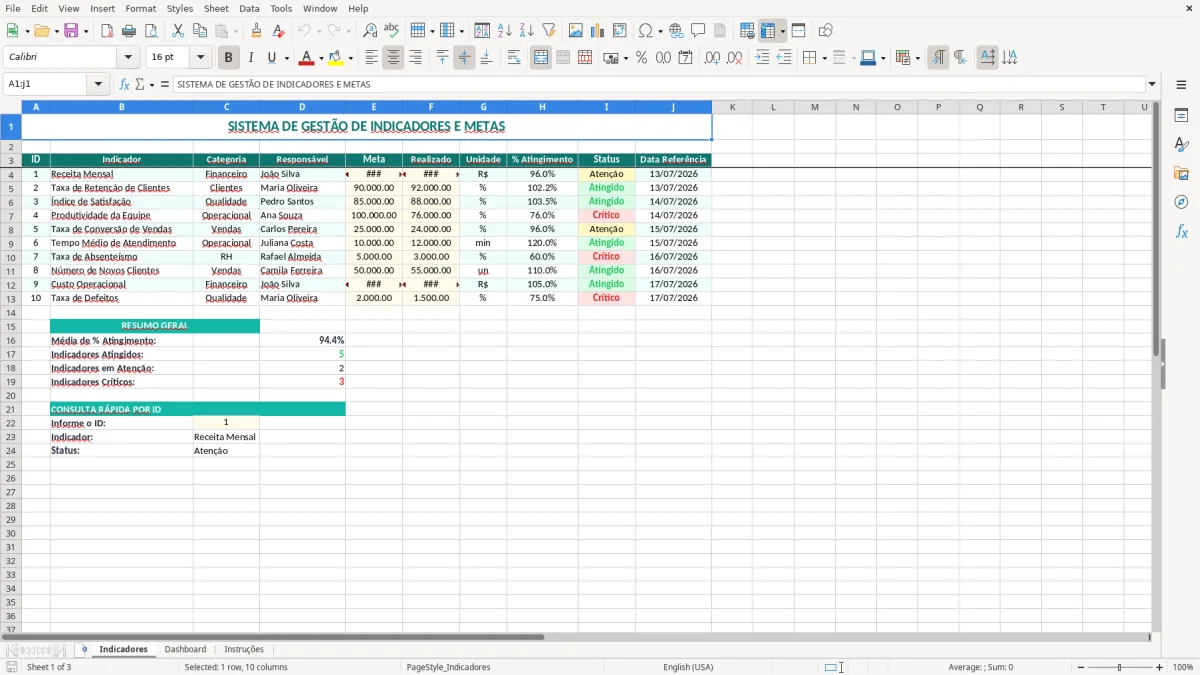The width and height of the screenshot is (1200, 675).
Task: Toggle print preview icon
Action: [149, 31]
